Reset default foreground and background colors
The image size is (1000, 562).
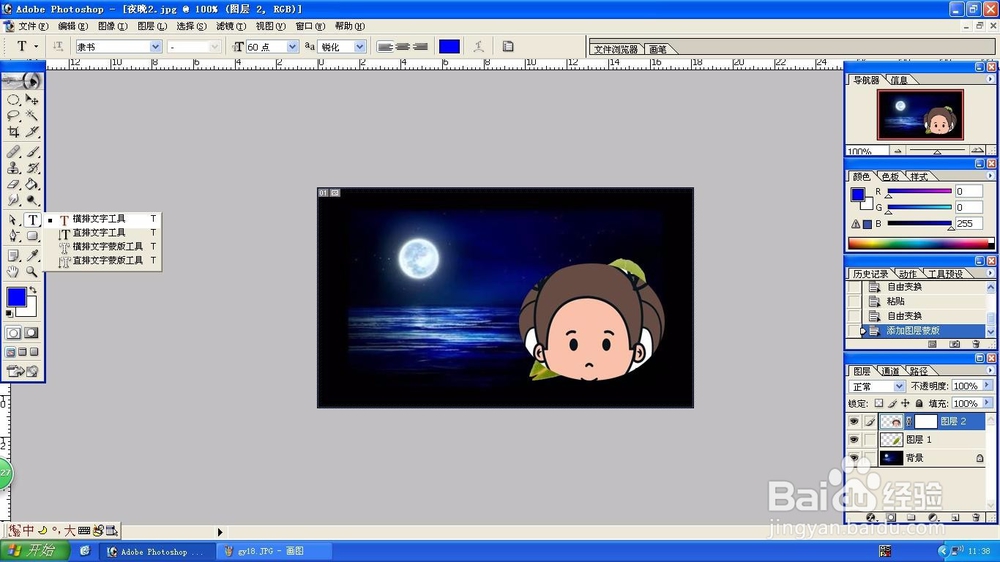pos(9,313)
